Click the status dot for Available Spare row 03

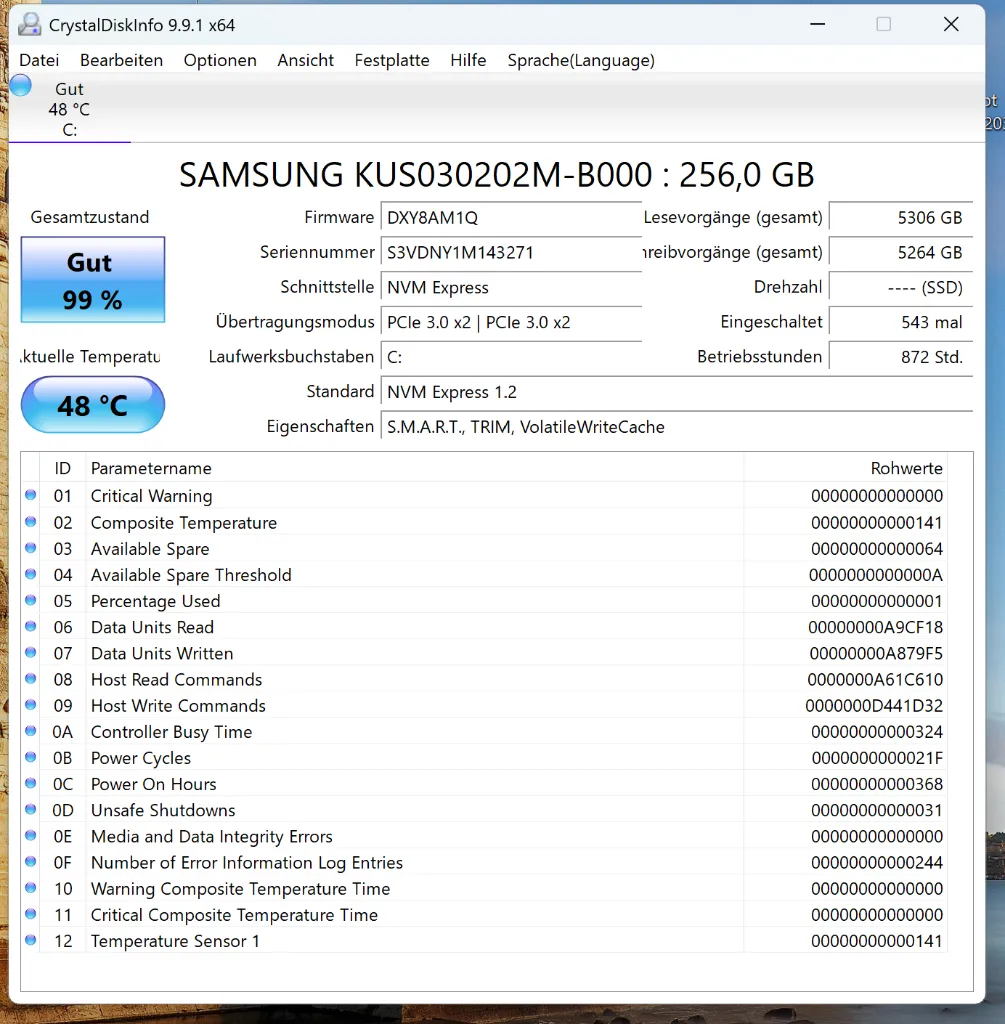click(x=31, y=548)
